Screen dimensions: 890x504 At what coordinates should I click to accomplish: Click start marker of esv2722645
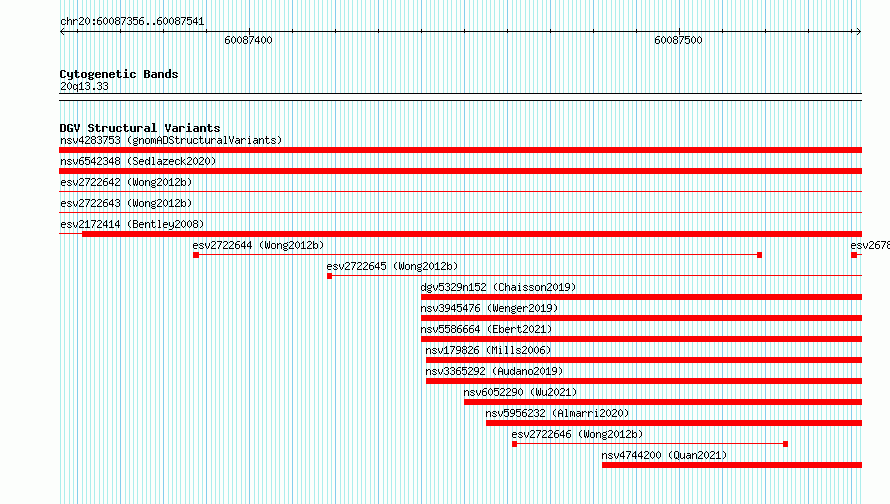(x=329, y=276)
